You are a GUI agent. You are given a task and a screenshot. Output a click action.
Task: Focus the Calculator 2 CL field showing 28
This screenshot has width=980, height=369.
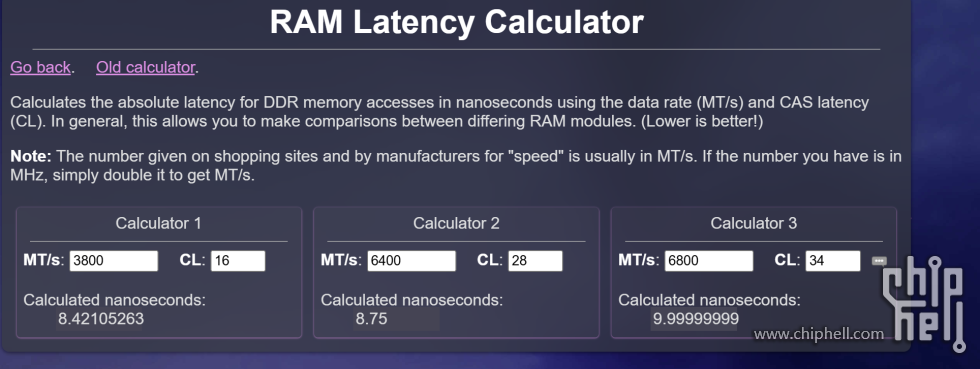(536, 261)
